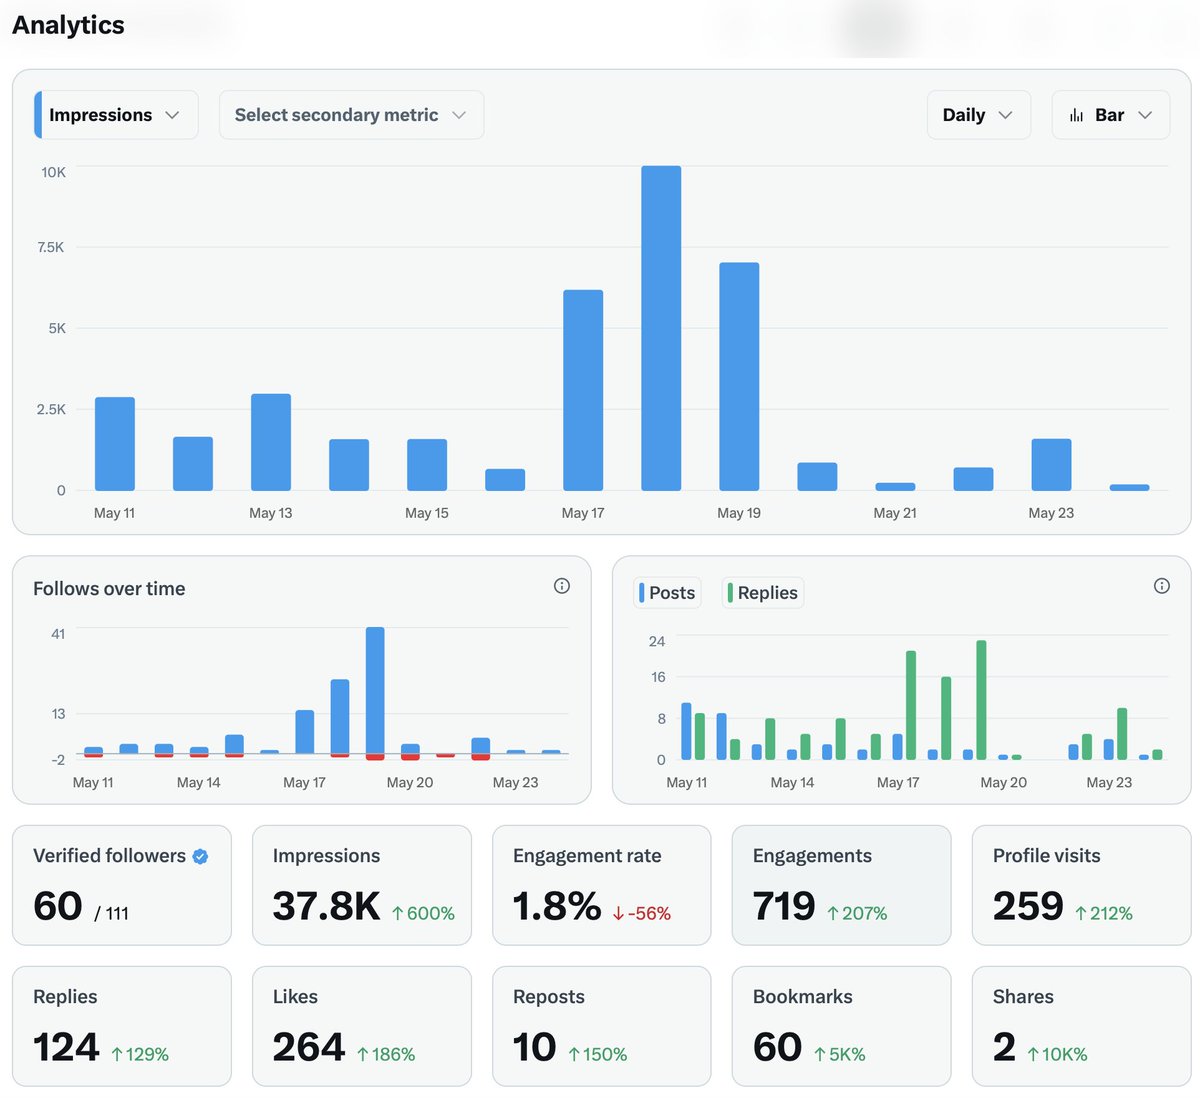Toggle the Posts series legend
The height and width of the screenshot is (1098, 1200).
pyautogui.click(x=667, y=593)
